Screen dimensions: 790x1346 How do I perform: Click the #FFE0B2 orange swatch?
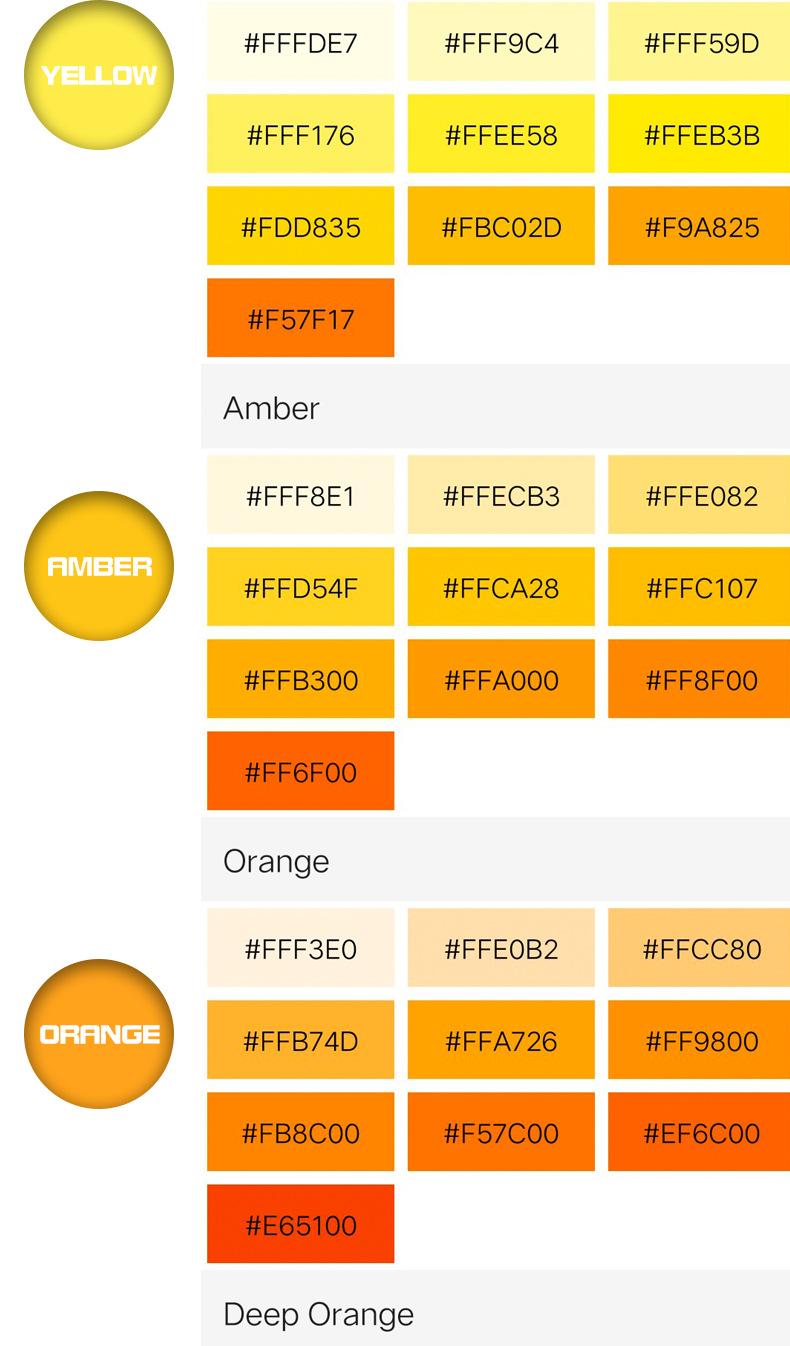[x=501, y=949]
